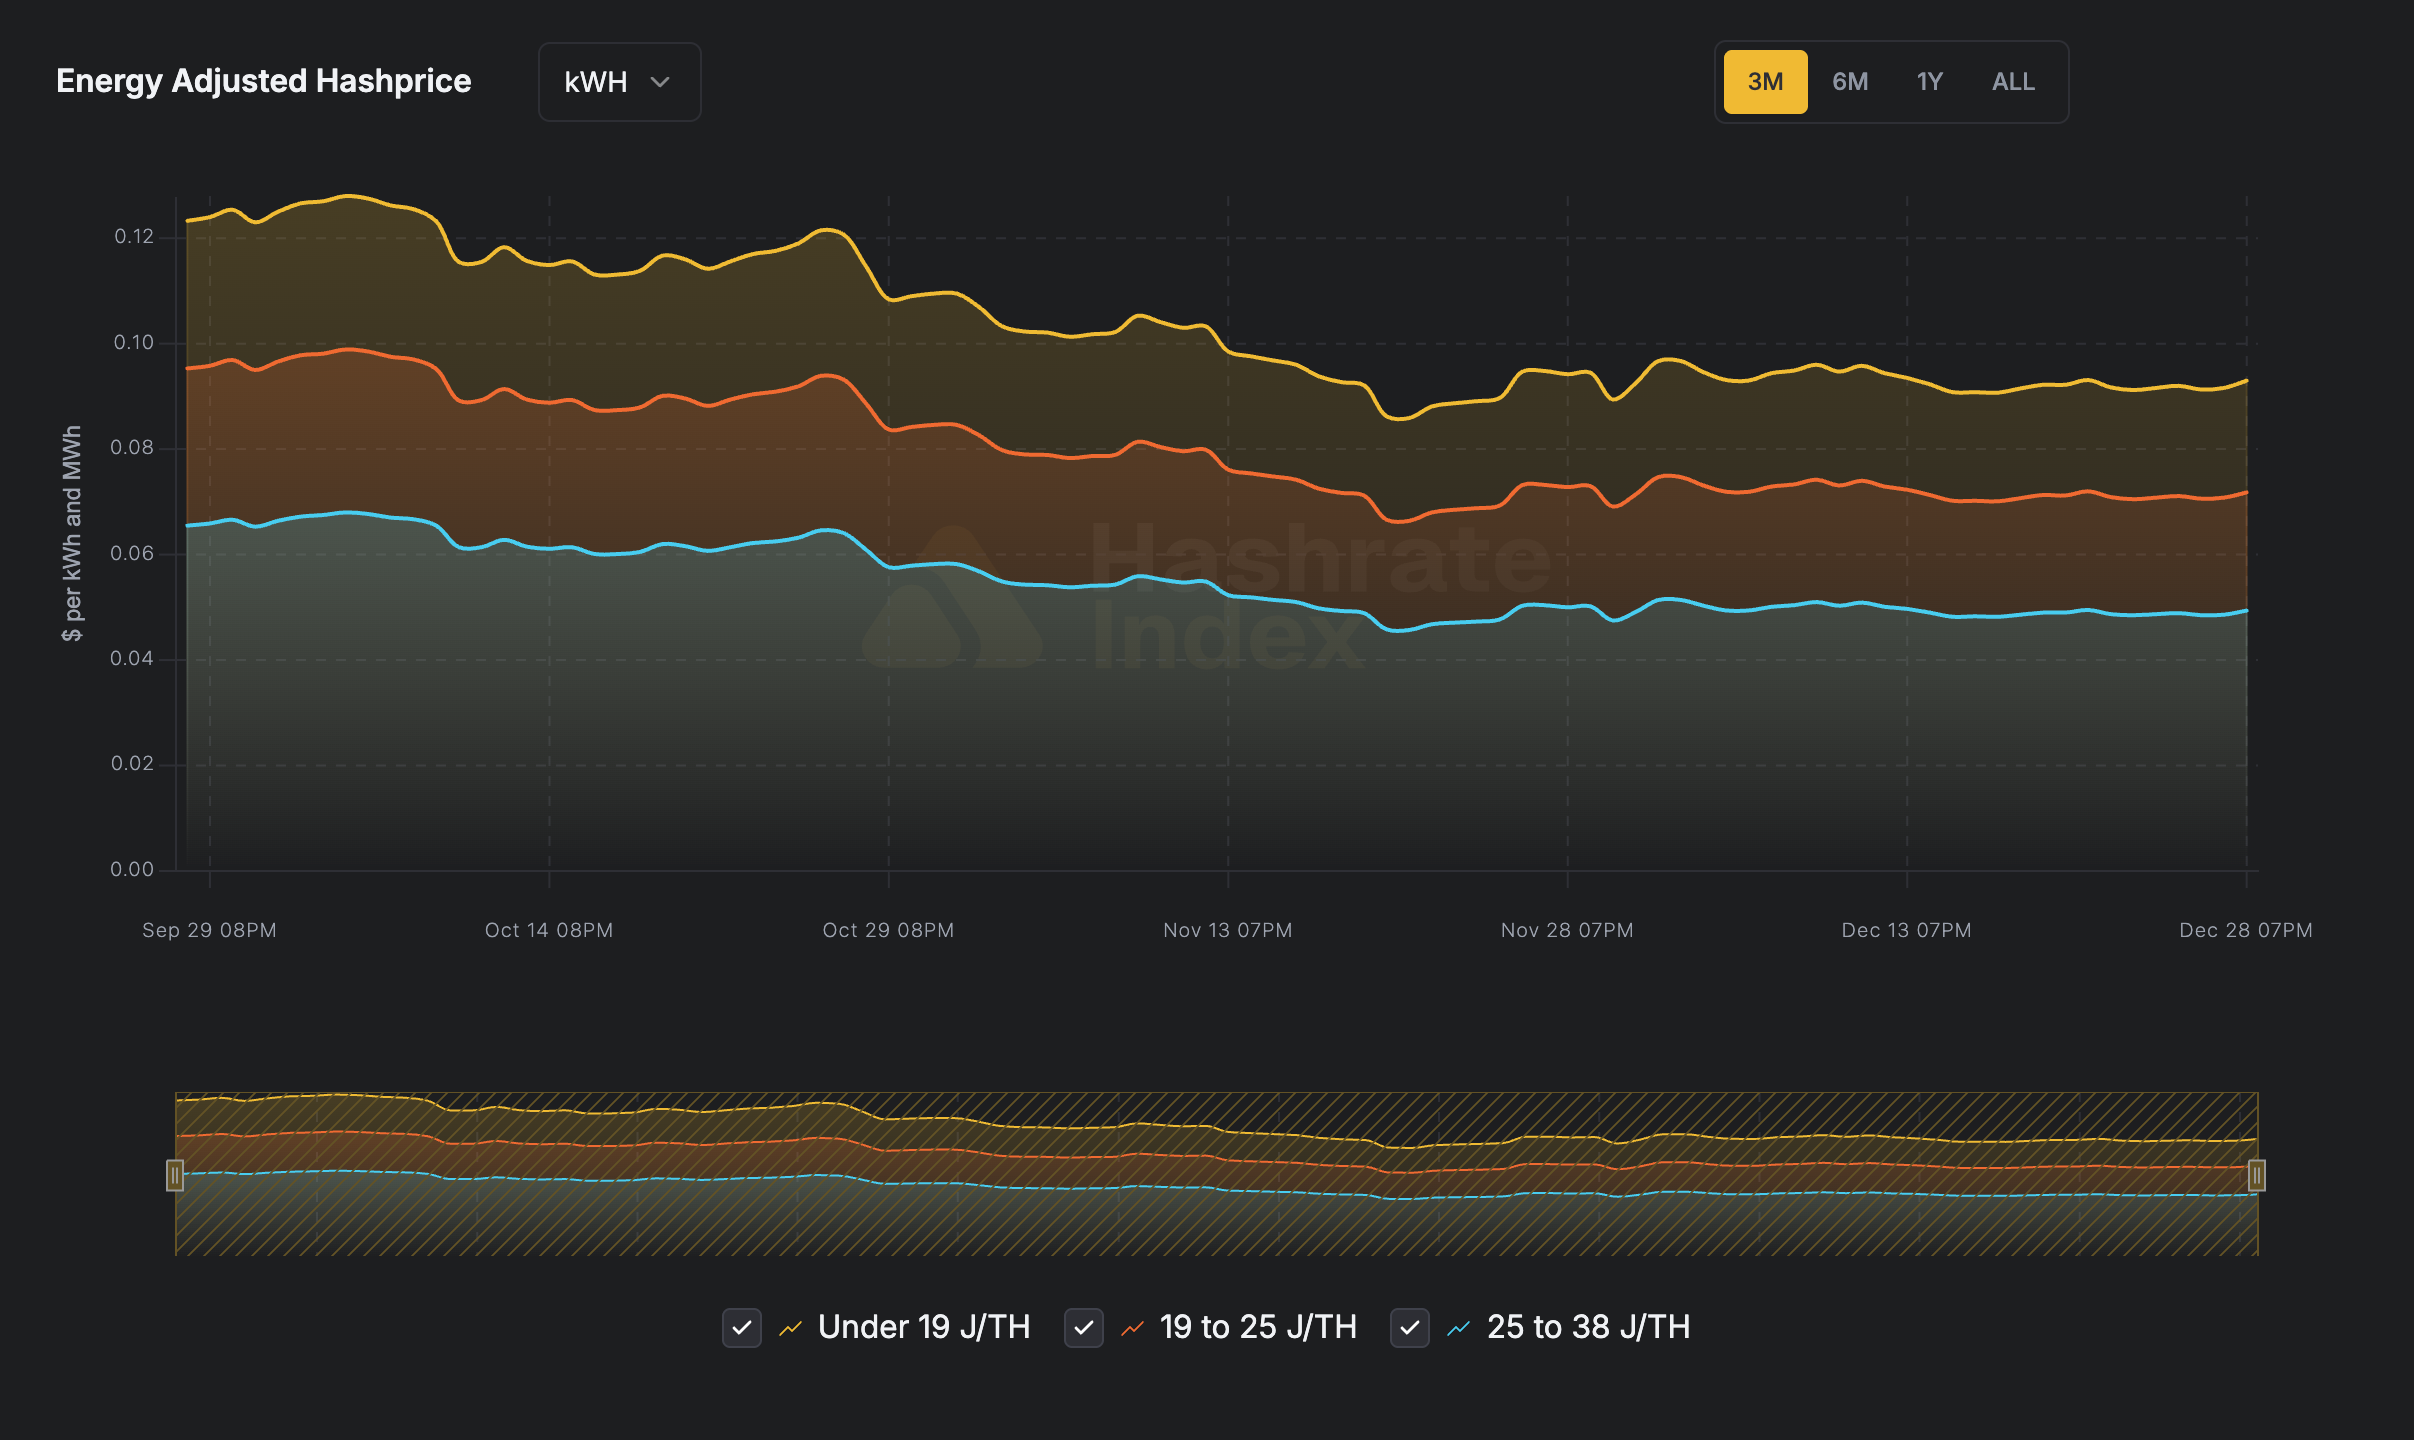Image resolution: width=2414 pixels, height=1440 pixels.
Task: Click the orange 19 to 25 J/TH legend icon
Action: point(1132,1328)
